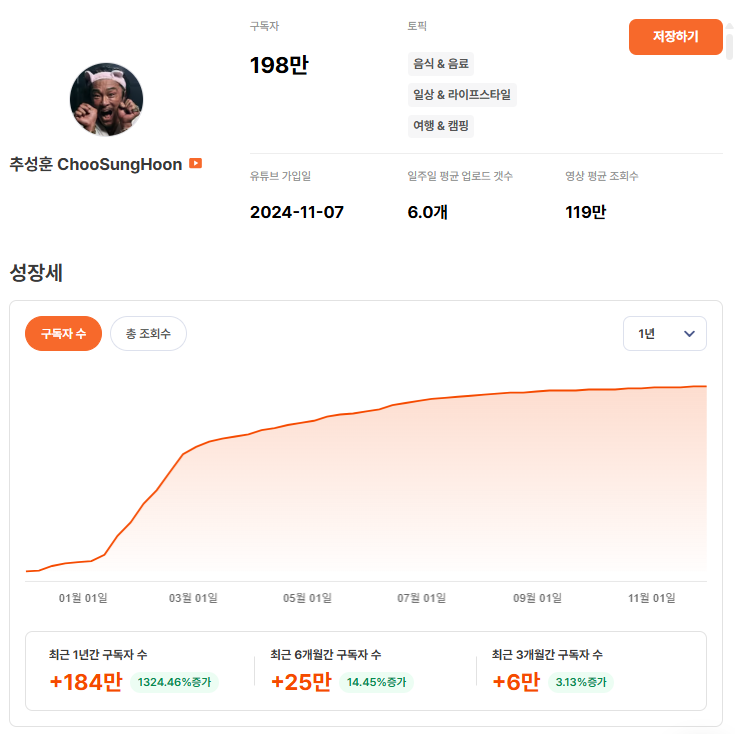735x734 pixels.
Task: Switch chart to 총 조회수
Action: (x=148, y=334)
